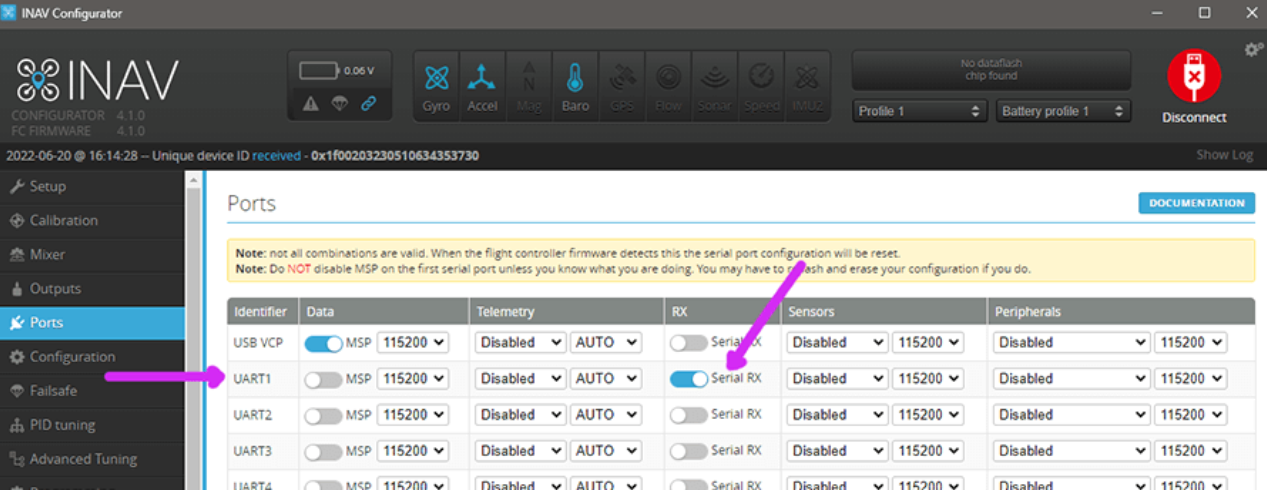This screenshot has width=1267, height=497.
Task: Open the Battery profile 1 dropdown
Action: click(1064, 111)
